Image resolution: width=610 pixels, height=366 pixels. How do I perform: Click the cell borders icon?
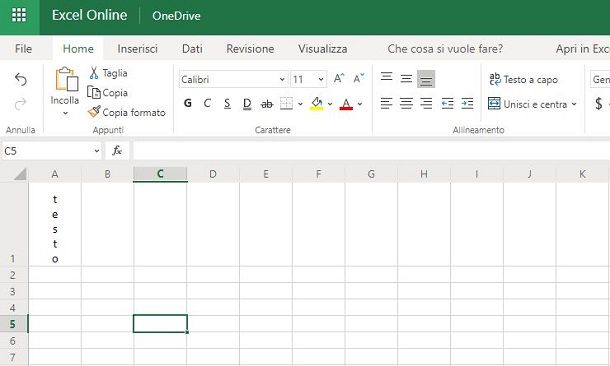point(286,103)
